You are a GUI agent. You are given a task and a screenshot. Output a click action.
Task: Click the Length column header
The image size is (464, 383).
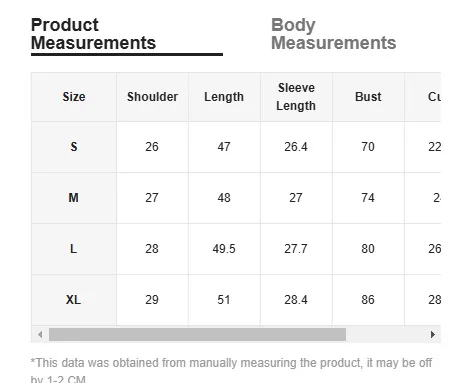tap(224, 97)
